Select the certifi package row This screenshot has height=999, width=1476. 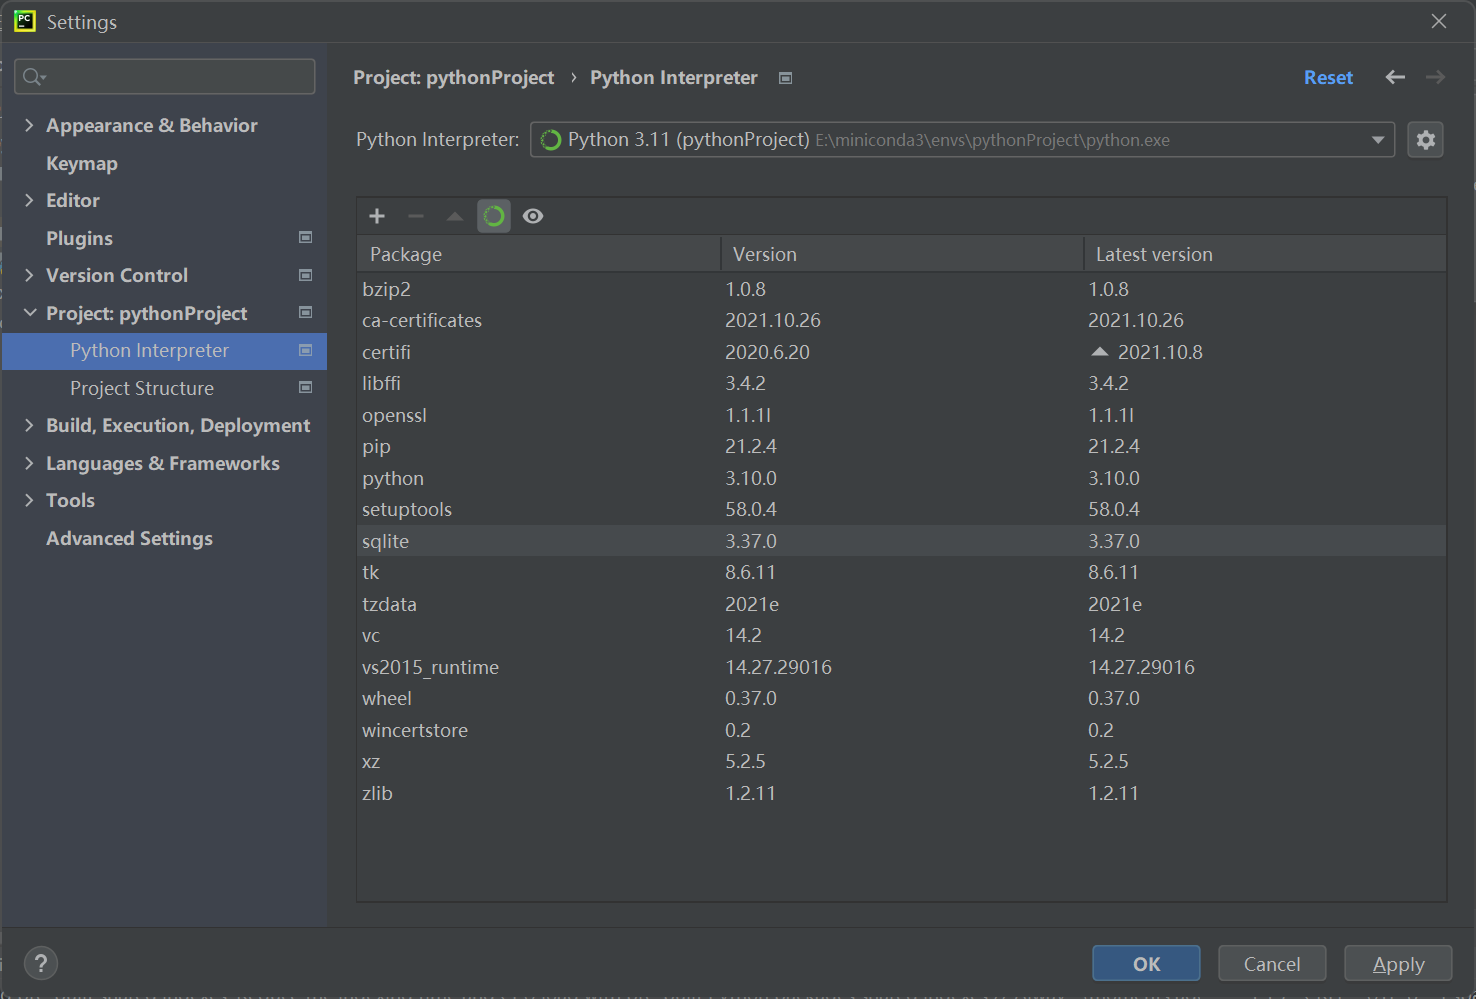[600, 351]
